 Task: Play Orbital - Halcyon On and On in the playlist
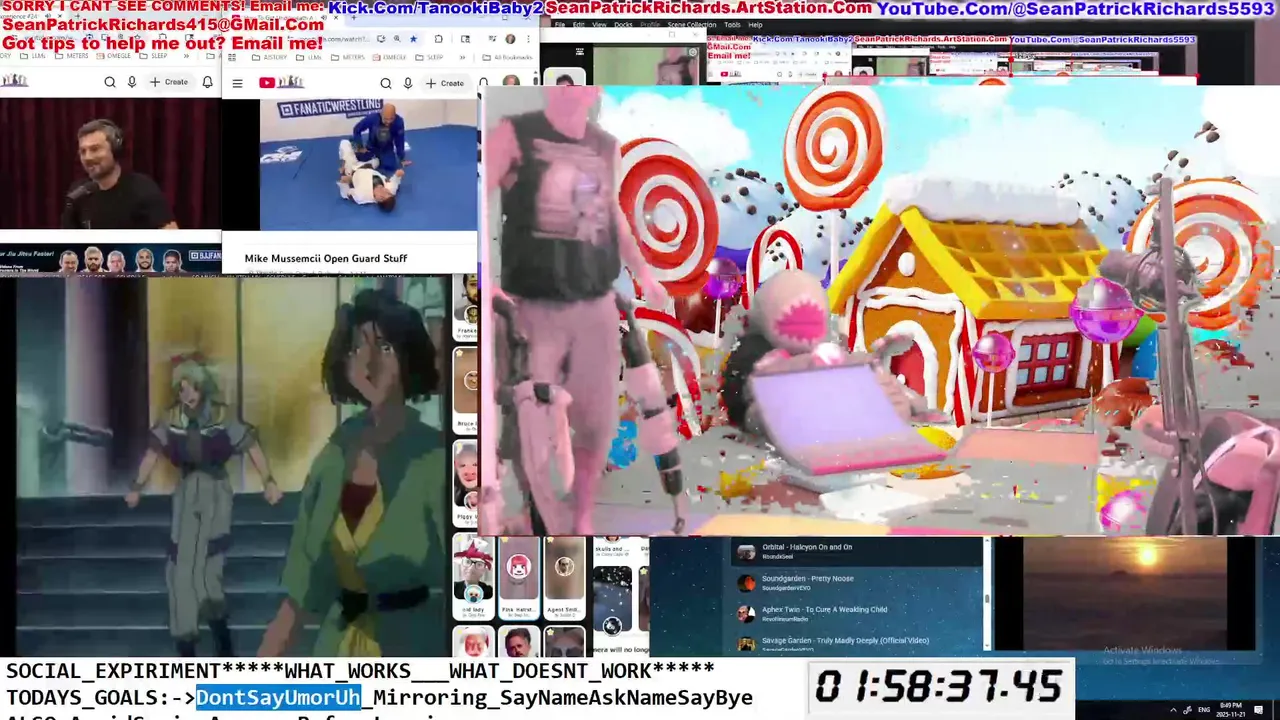pyautogui.click(x=859, y=551)
